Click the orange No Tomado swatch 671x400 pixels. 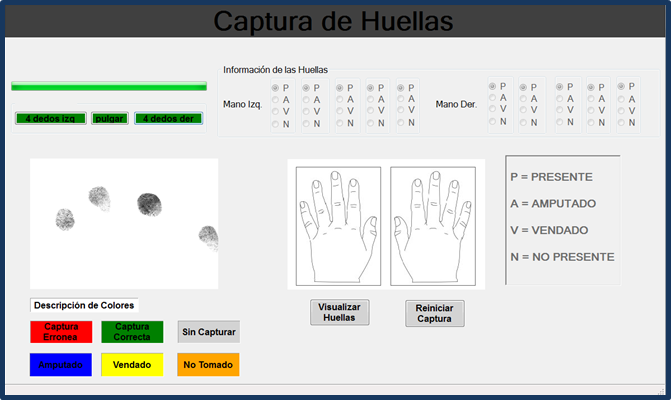point(208,365)
